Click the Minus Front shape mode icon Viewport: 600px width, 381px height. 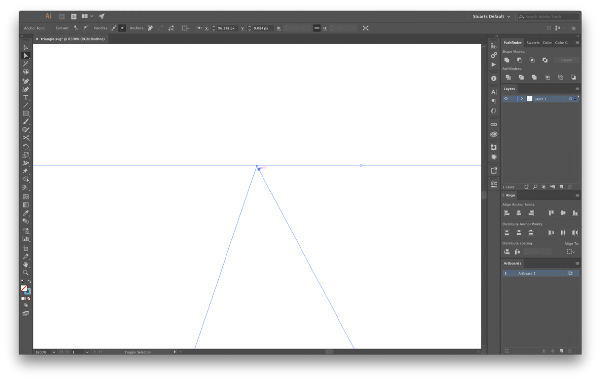[x=519, y=60]
